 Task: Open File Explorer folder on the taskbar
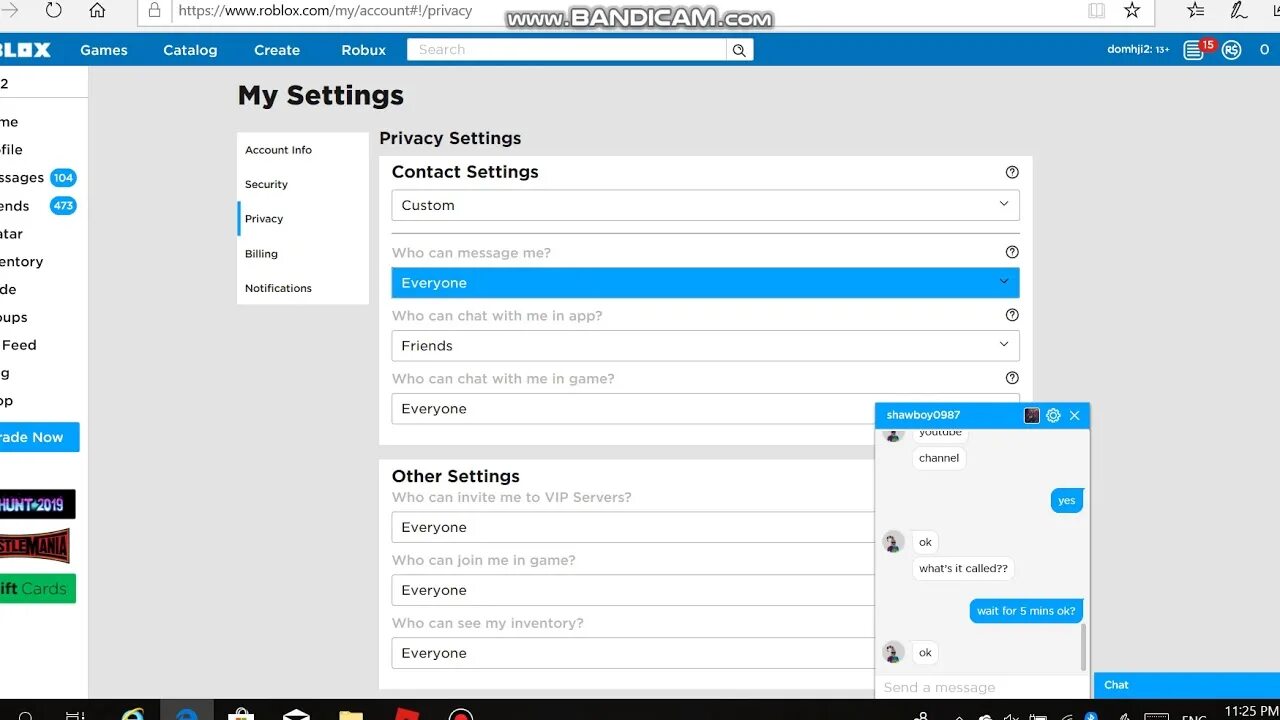[351, 713]
